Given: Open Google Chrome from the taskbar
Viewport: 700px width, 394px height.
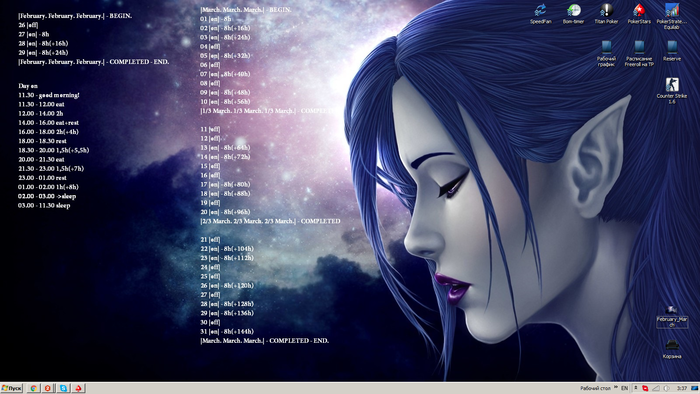Looking at the screenshot, I should pyautogui.click(x=33, y=388).
